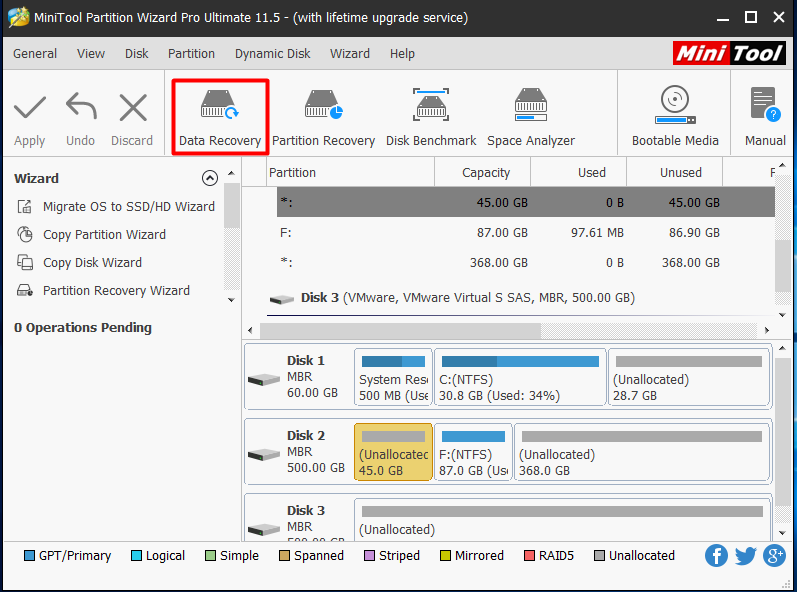Click the RAID5 legend swatch

[529, 555]
